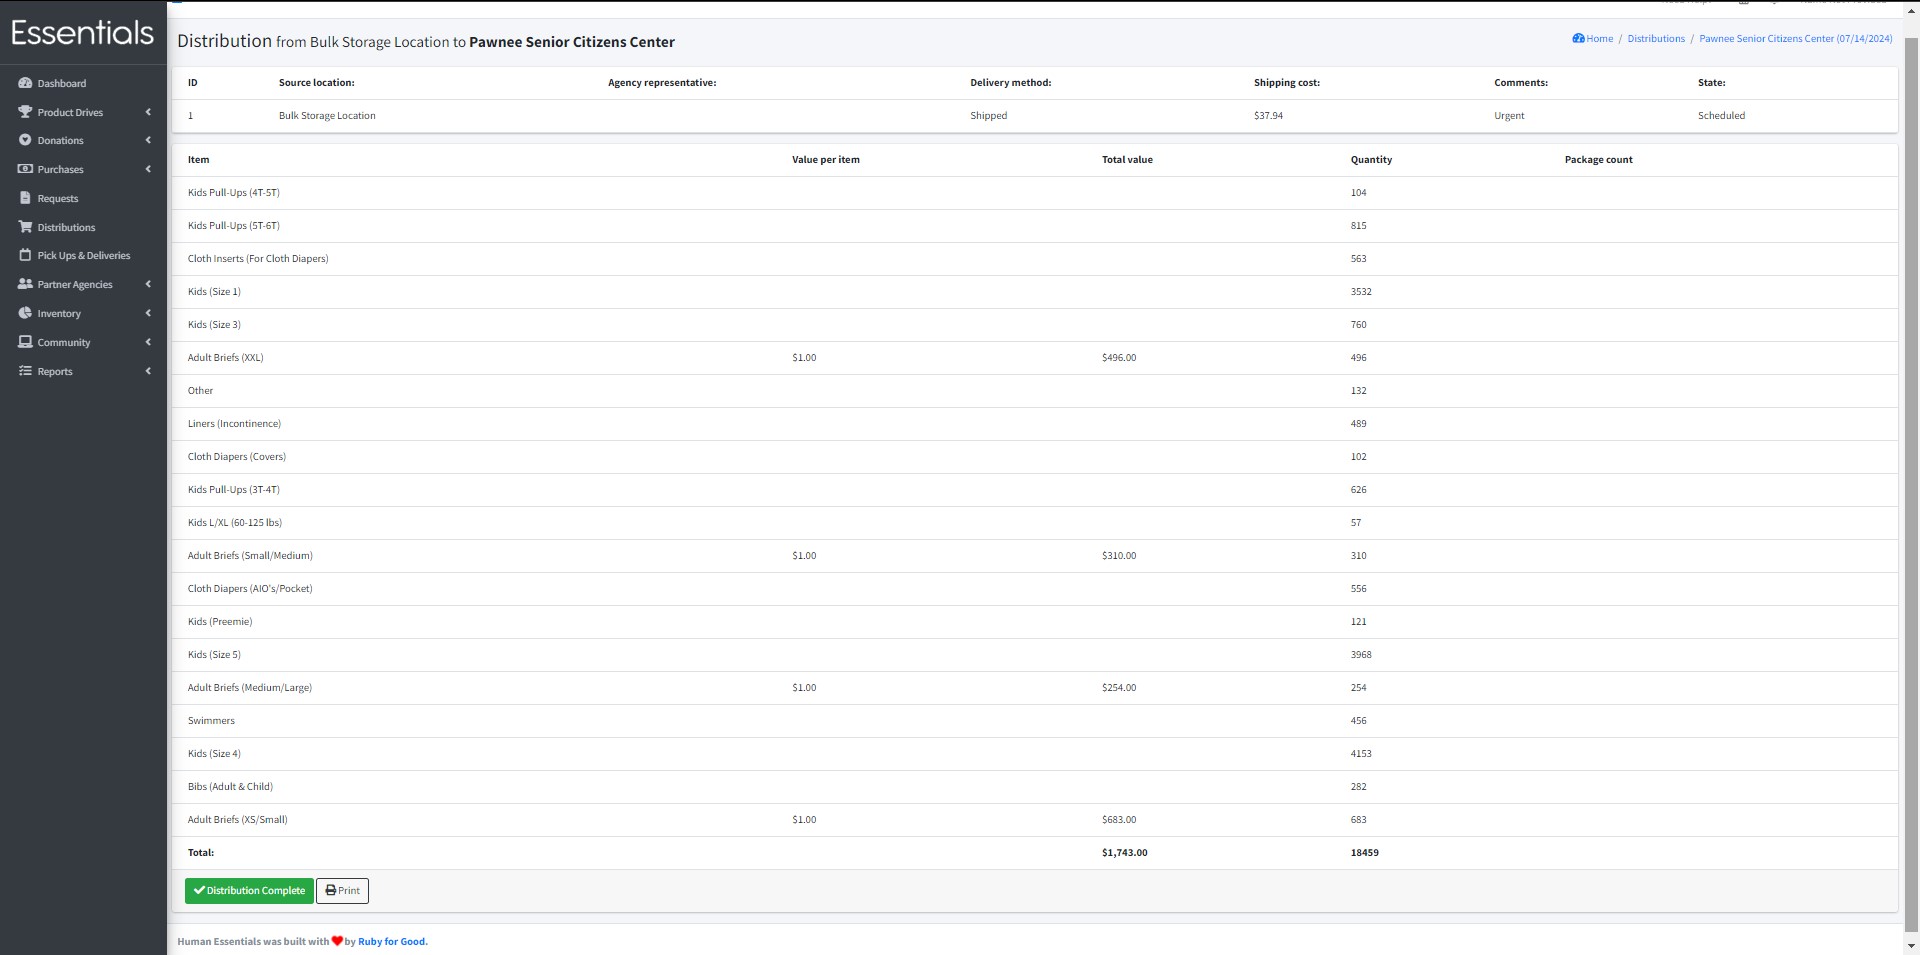Click the Adult Briefs (XXL) item name

[x=226, y=357]
